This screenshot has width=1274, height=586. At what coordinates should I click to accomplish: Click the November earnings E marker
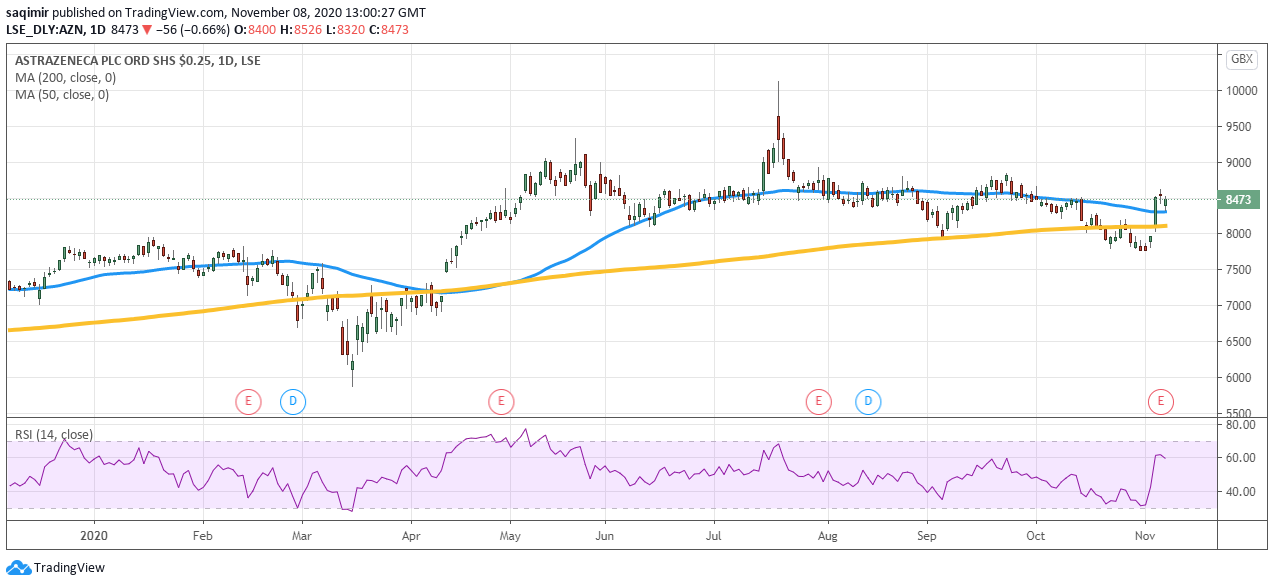coord(1160,402)
